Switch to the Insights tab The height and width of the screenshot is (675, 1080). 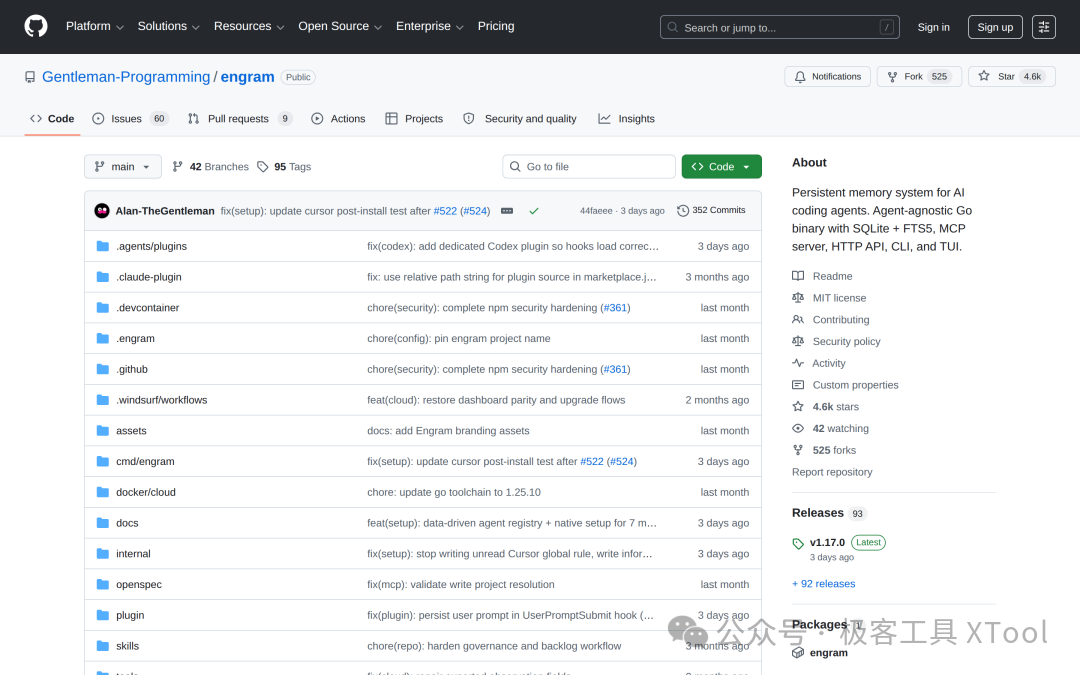pyautogui.click(x=626, y=118)
